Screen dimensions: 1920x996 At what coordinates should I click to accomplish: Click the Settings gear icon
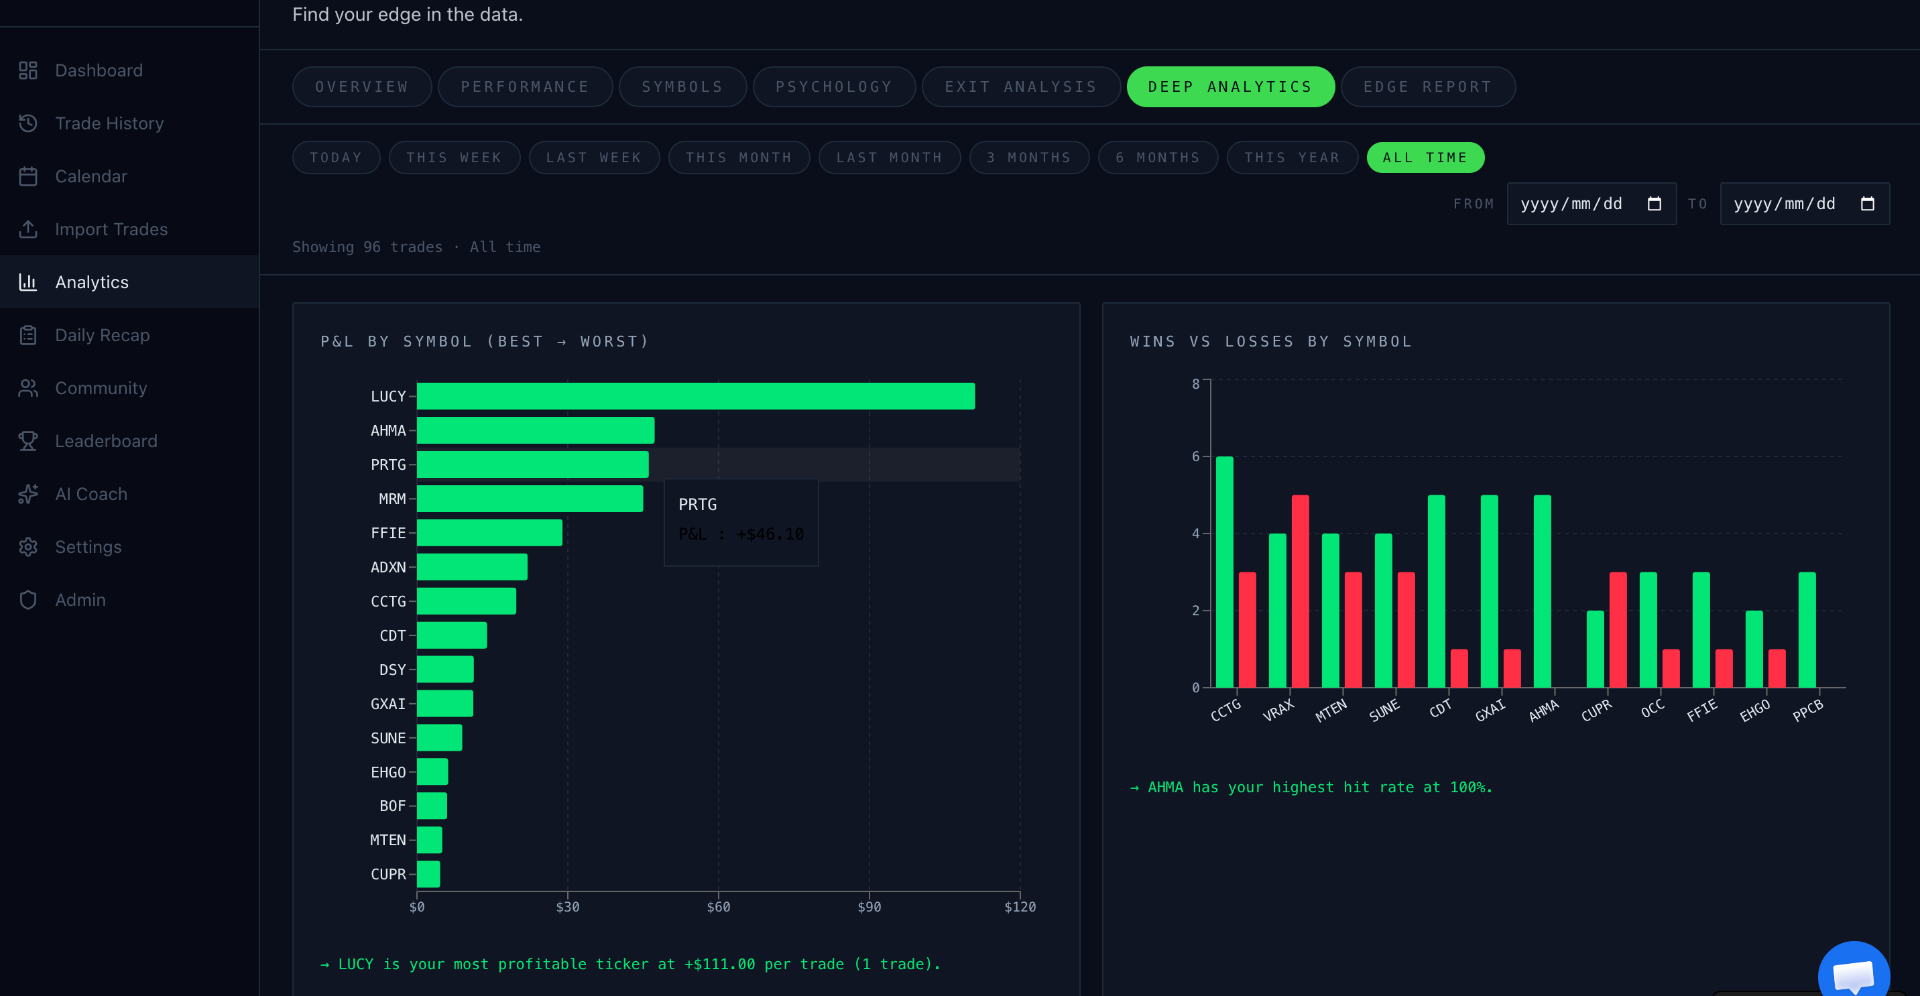[x=28, y=547]
